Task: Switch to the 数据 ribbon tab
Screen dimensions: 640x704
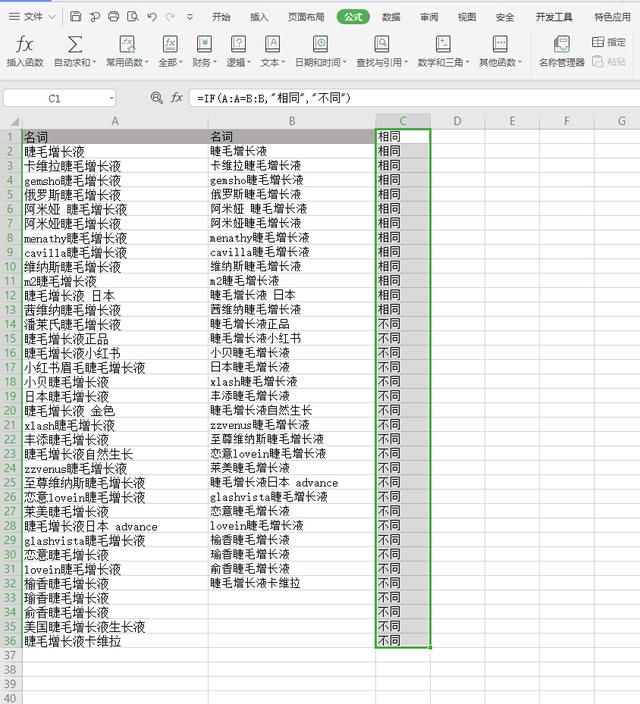Action: pos(391,17)
